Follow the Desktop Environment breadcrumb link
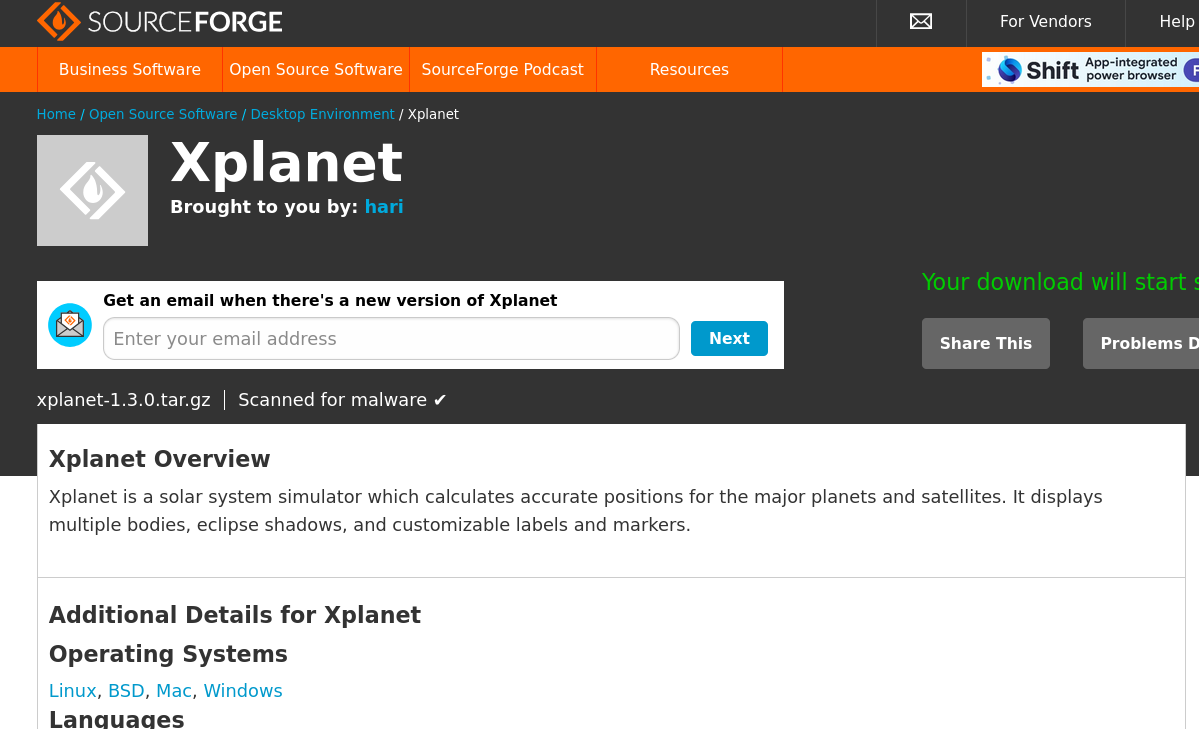 click(322, 114)
